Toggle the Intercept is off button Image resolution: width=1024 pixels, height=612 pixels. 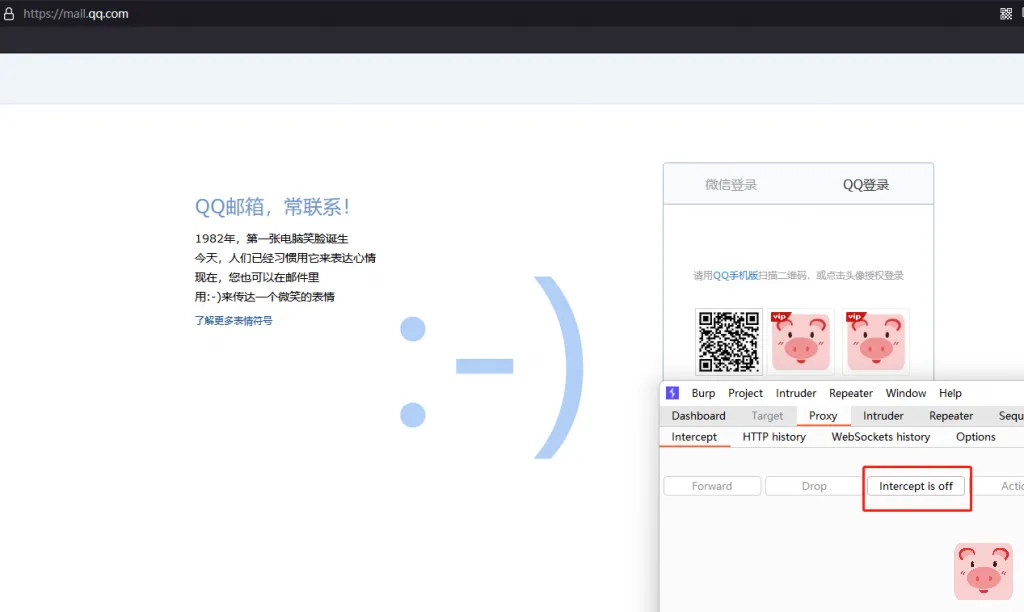point(916,486)
